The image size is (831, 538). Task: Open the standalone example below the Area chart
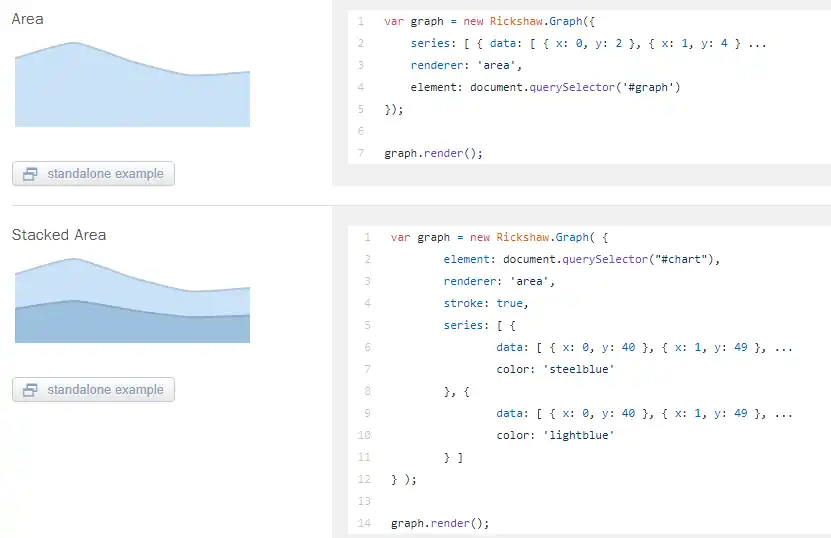(x=94, y=174)
